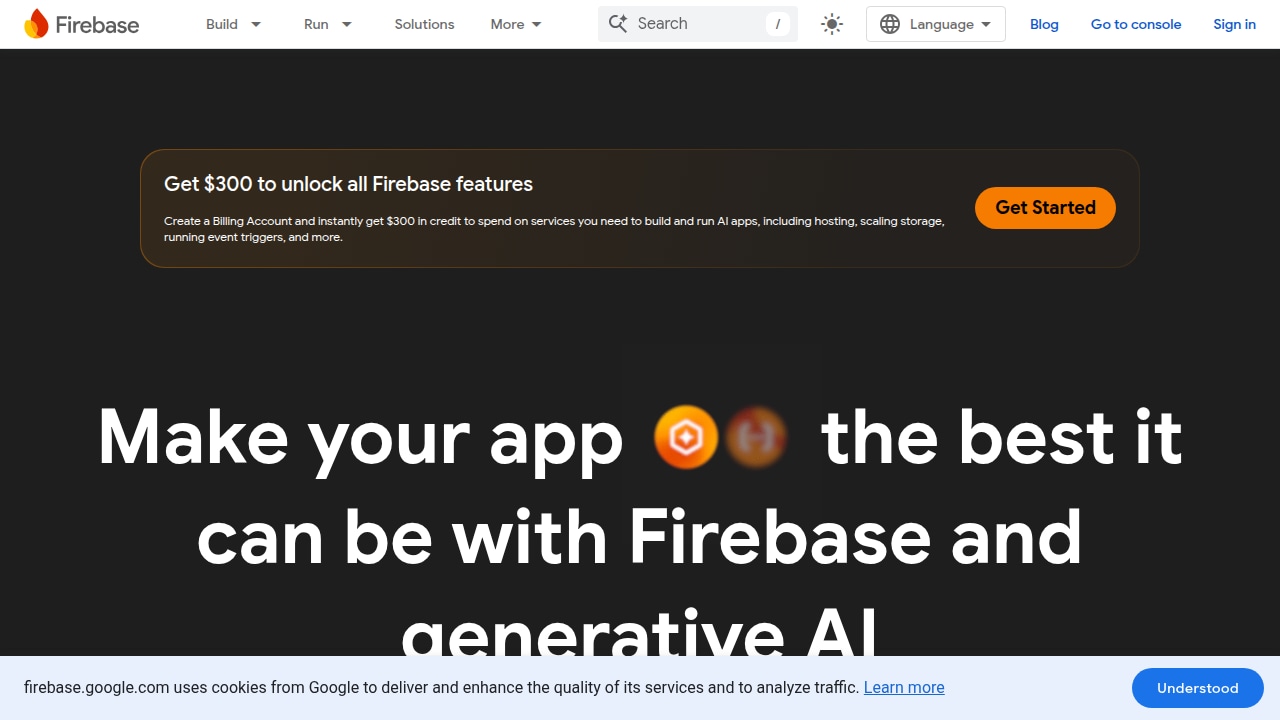
Task: Click the "Create a Billing Account" description text
Action: point(554,229)
